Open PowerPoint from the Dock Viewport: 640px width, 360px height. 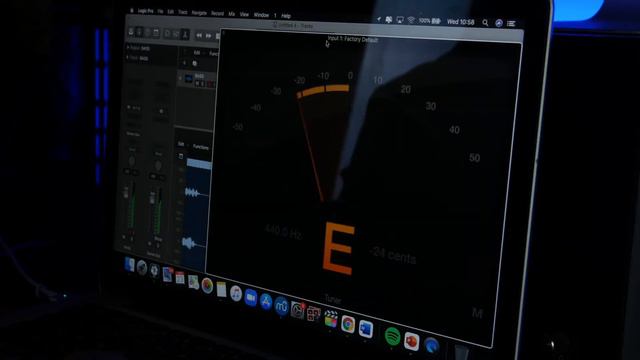coord(411,341)
